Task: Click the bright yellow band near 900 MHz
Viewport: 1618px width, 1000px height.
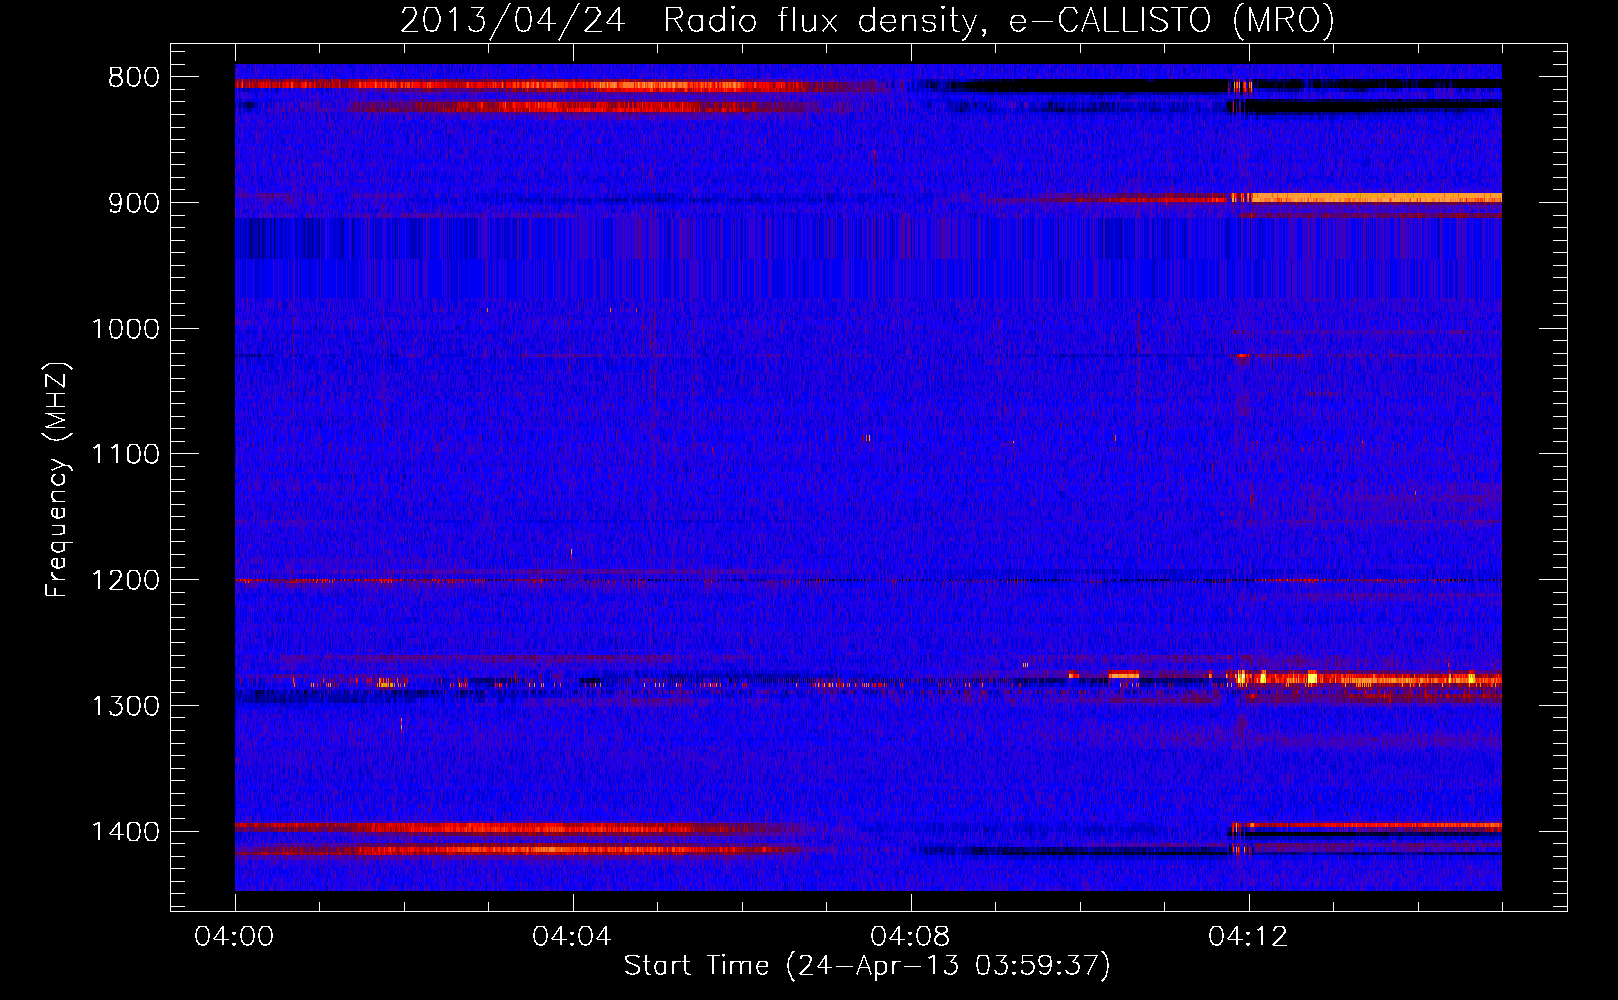Action: 1375,198
